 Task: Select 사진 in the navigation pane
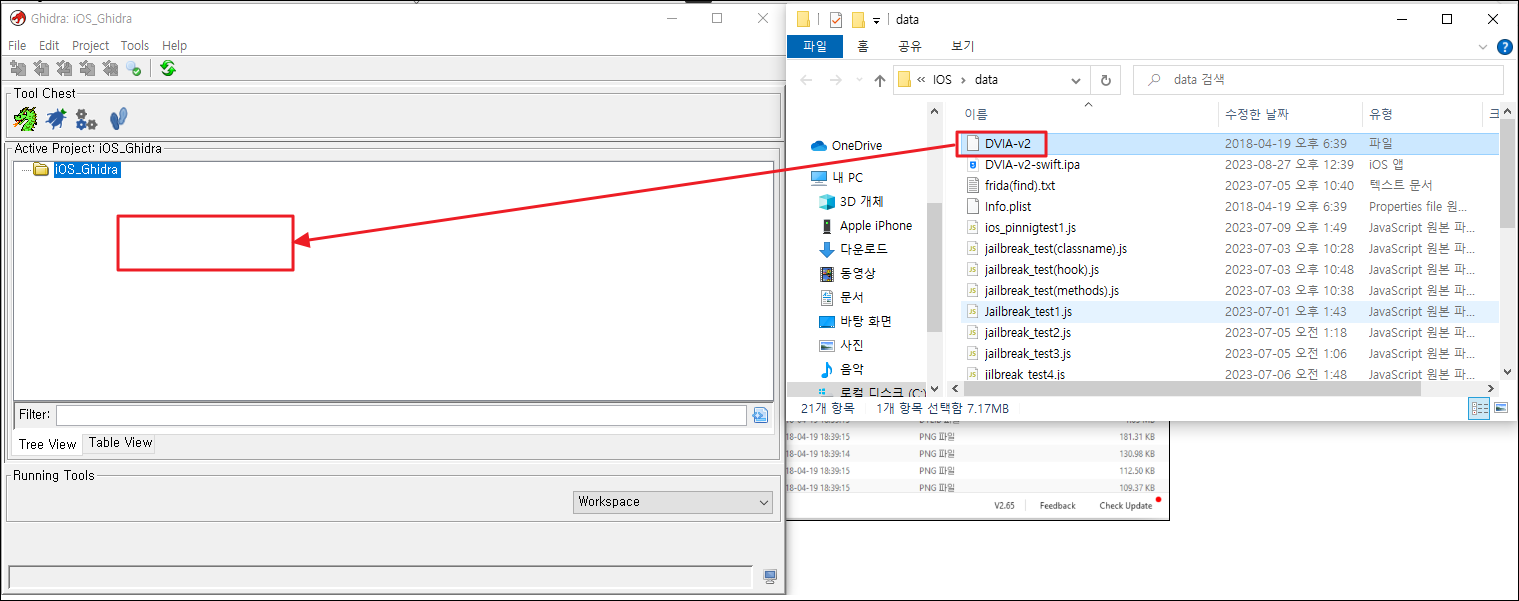[x=841, y=345]
